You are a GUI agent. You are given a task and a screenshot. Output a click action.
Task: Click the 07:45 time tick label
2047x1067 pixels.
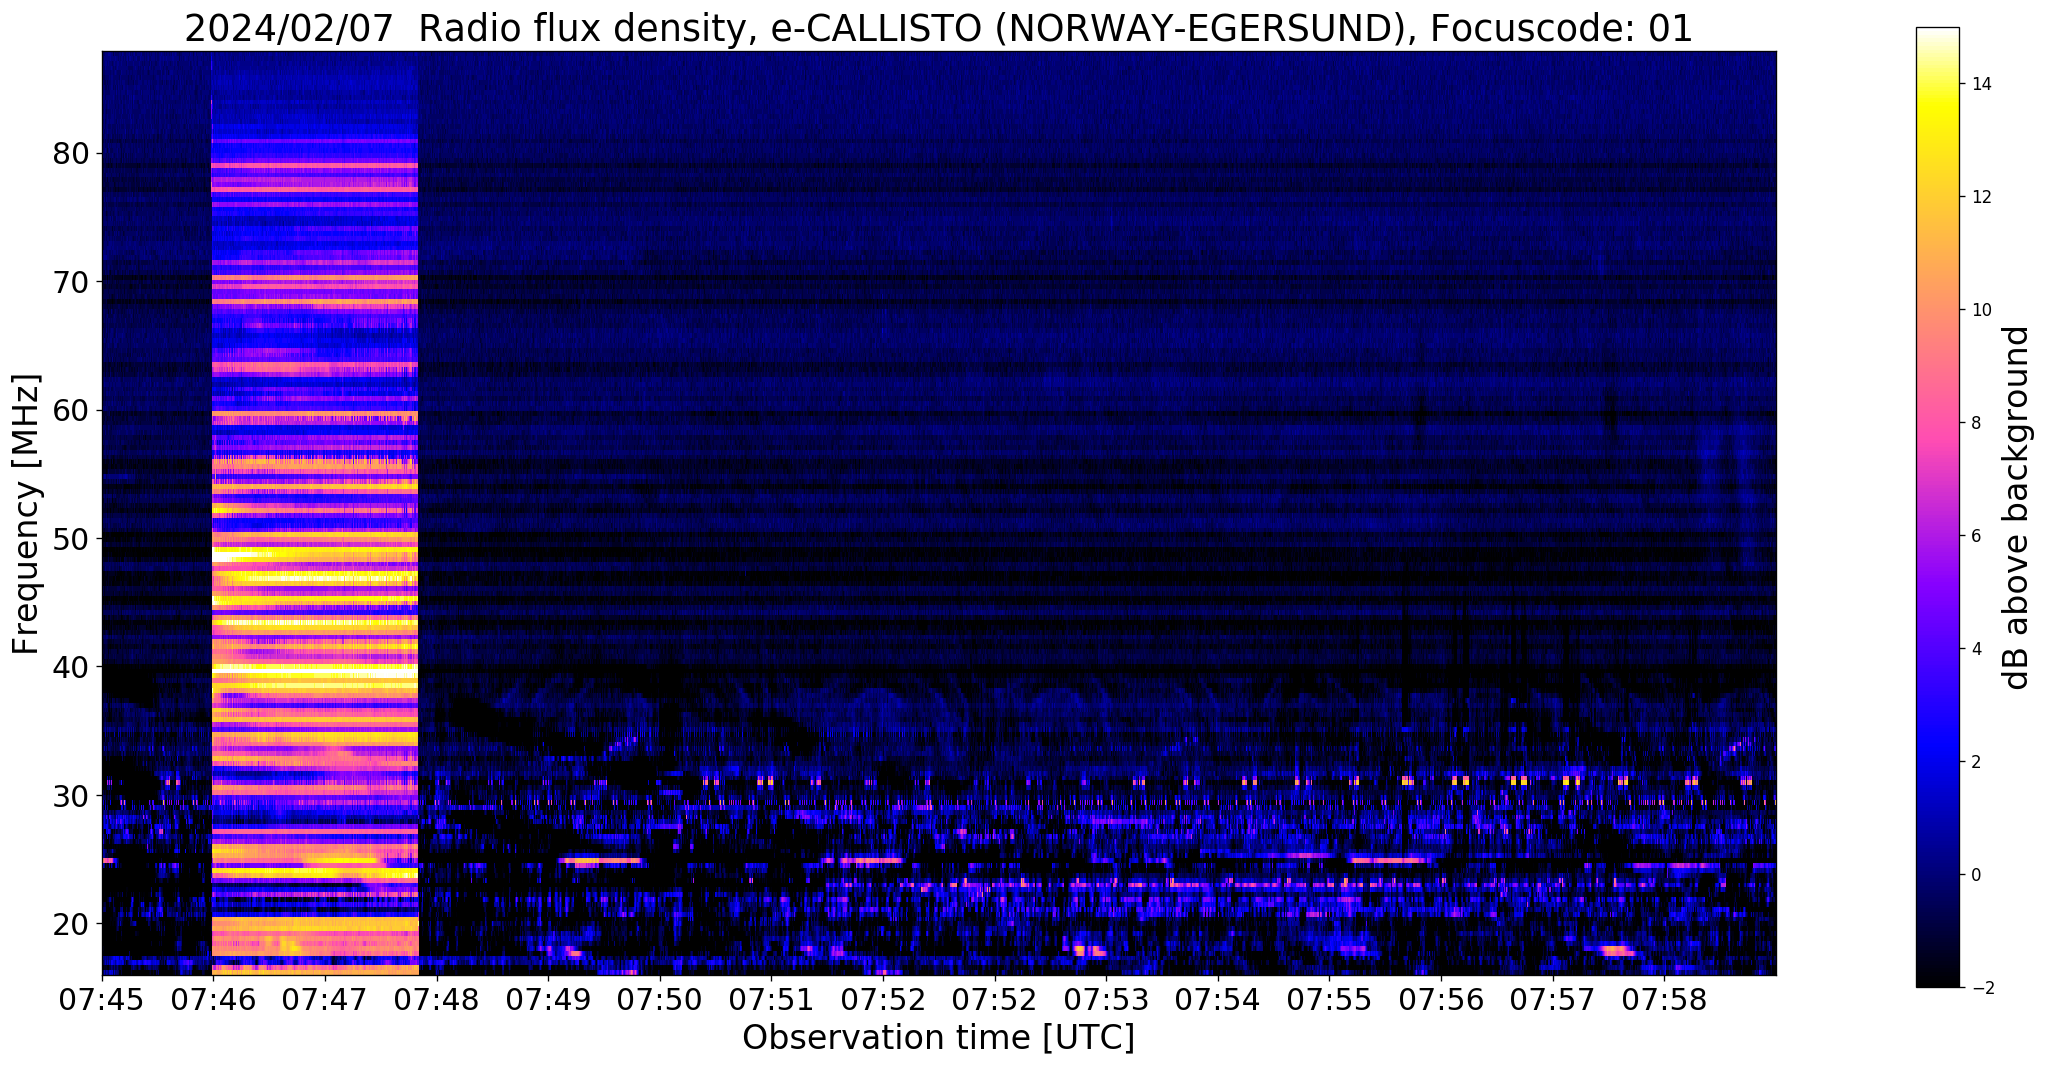(102, 998)
